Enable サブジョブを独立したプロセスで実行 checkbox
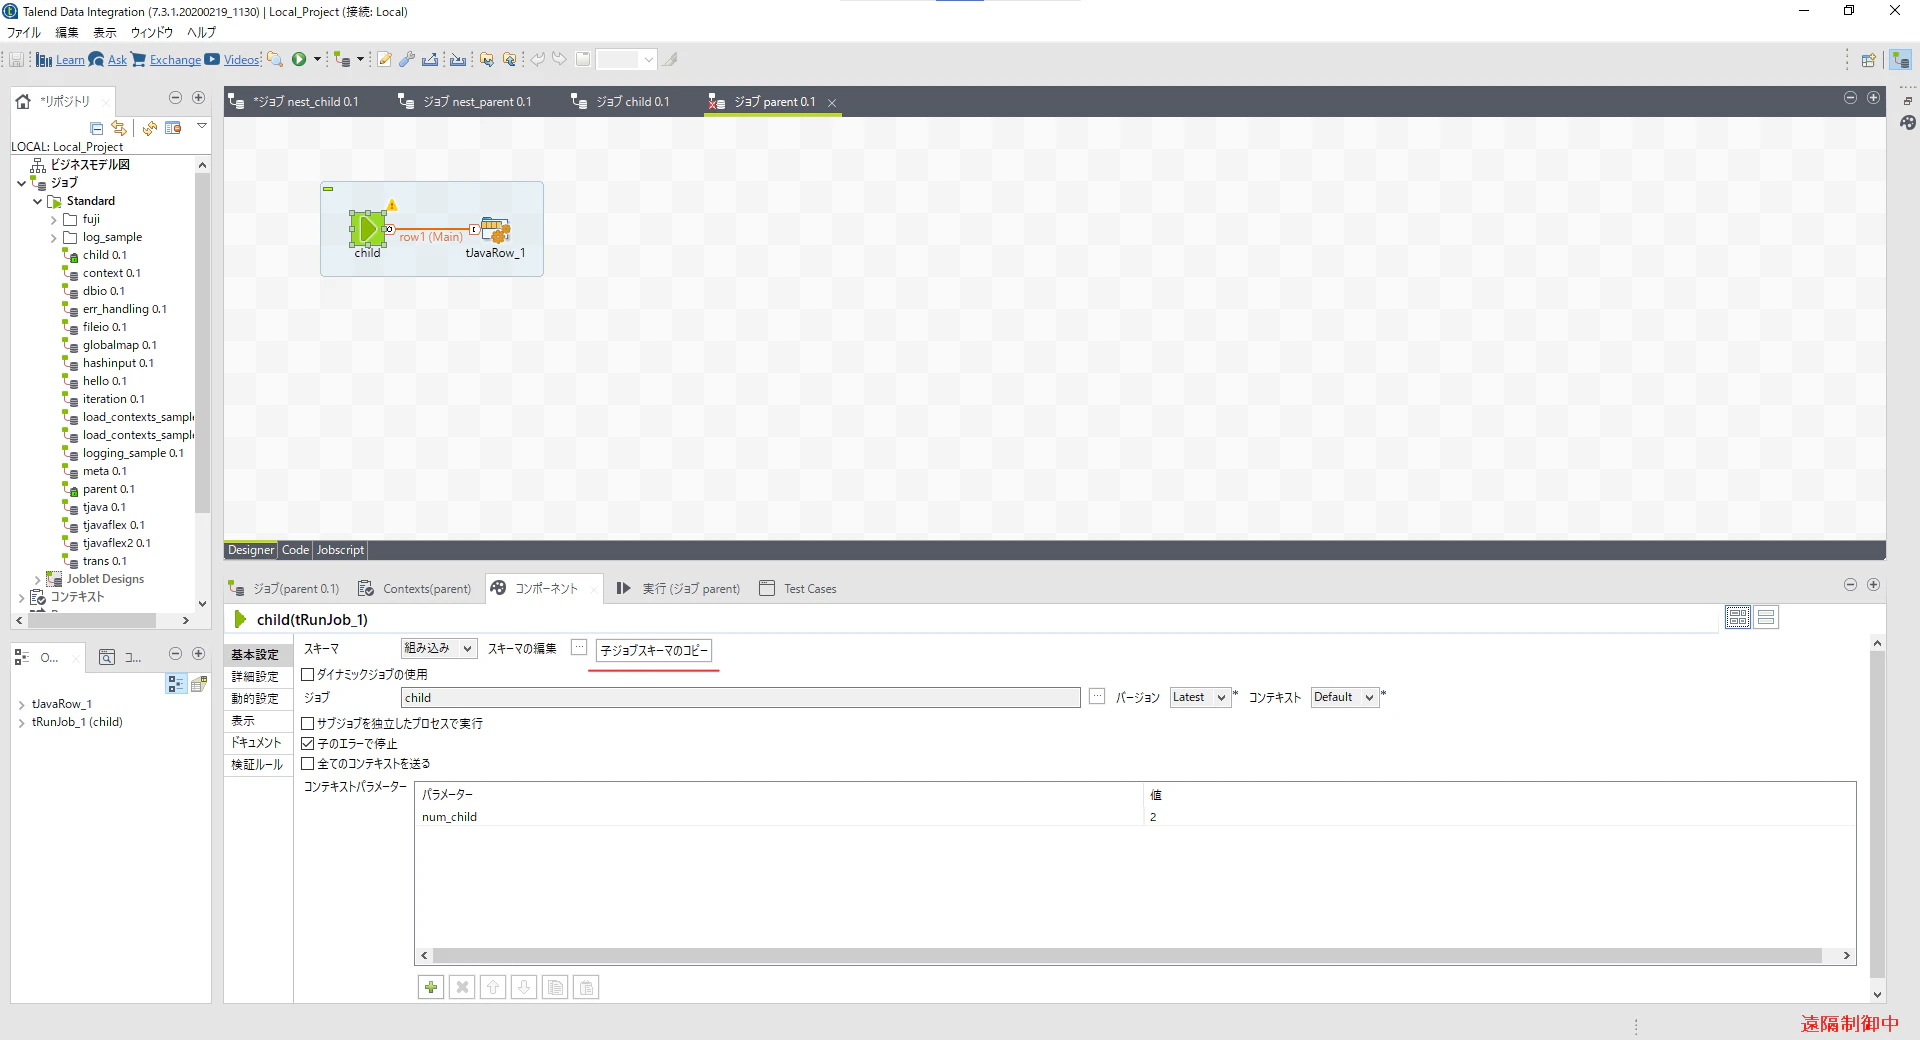The height and width of the screenshot is (1040, 1920). 308,723
